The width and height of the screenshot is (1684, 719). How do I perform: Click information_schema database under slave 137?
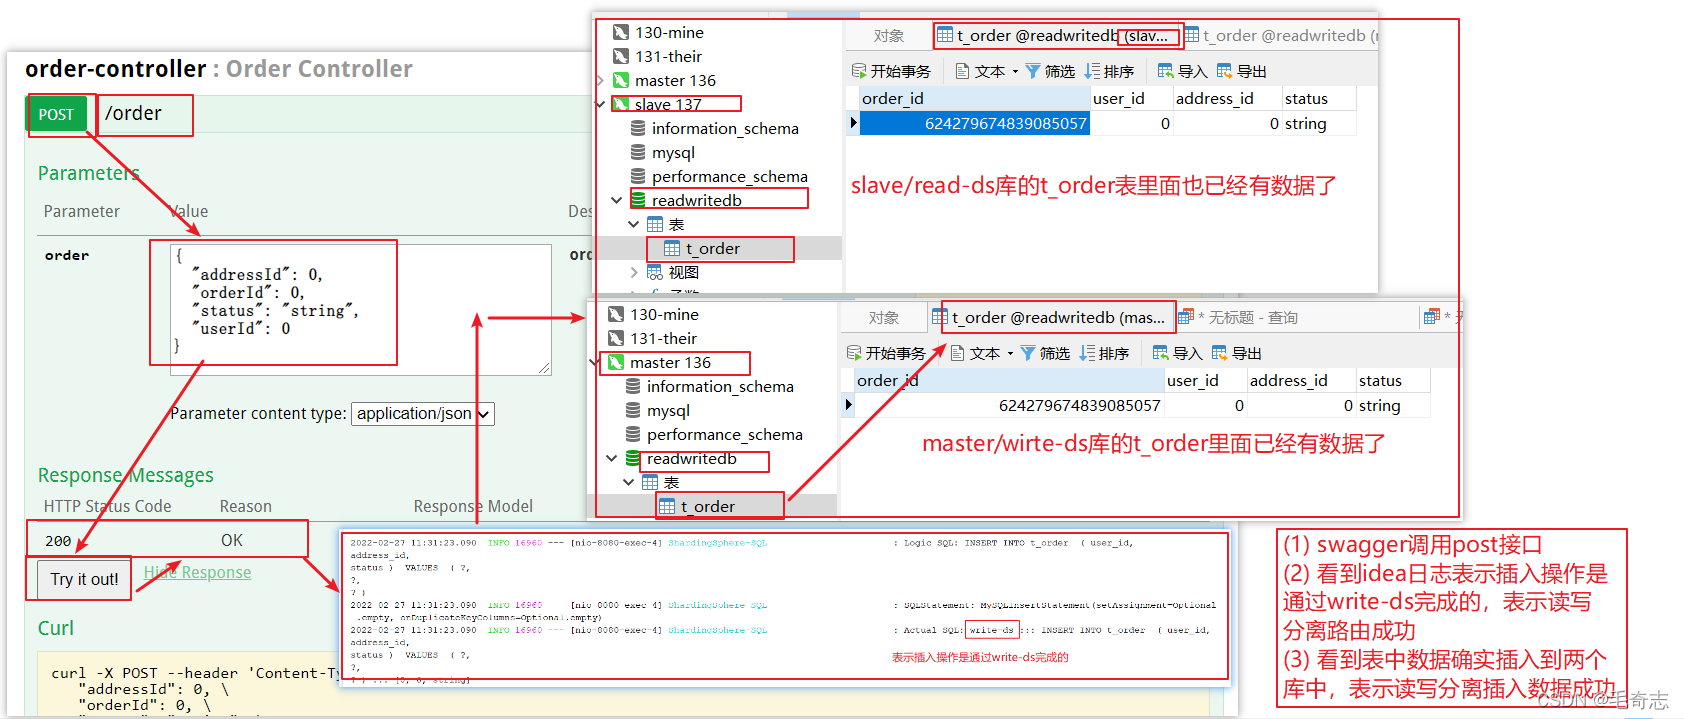[x=725, y=129]
